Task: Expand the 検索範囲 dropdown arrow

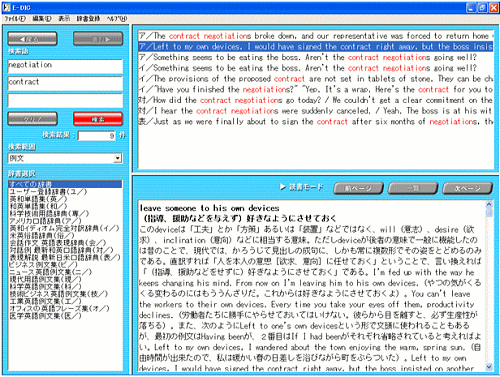Action: [117, 158]
